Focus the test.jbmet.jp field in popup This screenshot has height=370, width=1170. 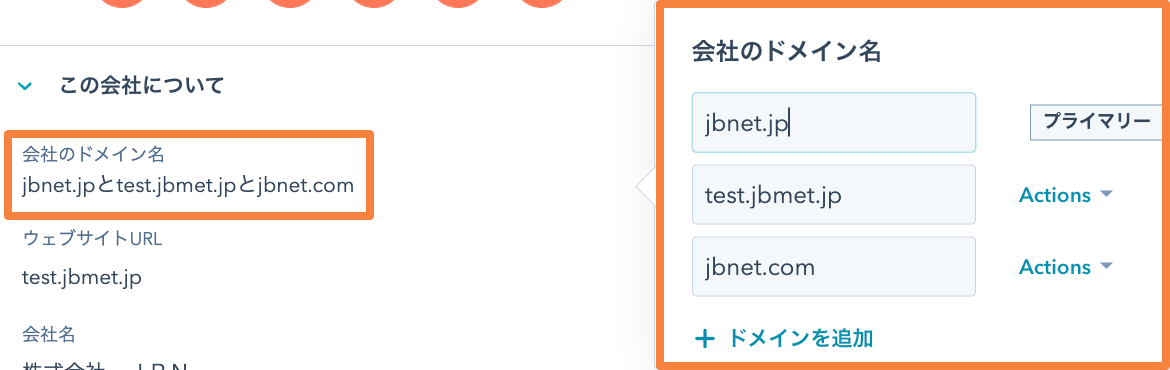833,195
